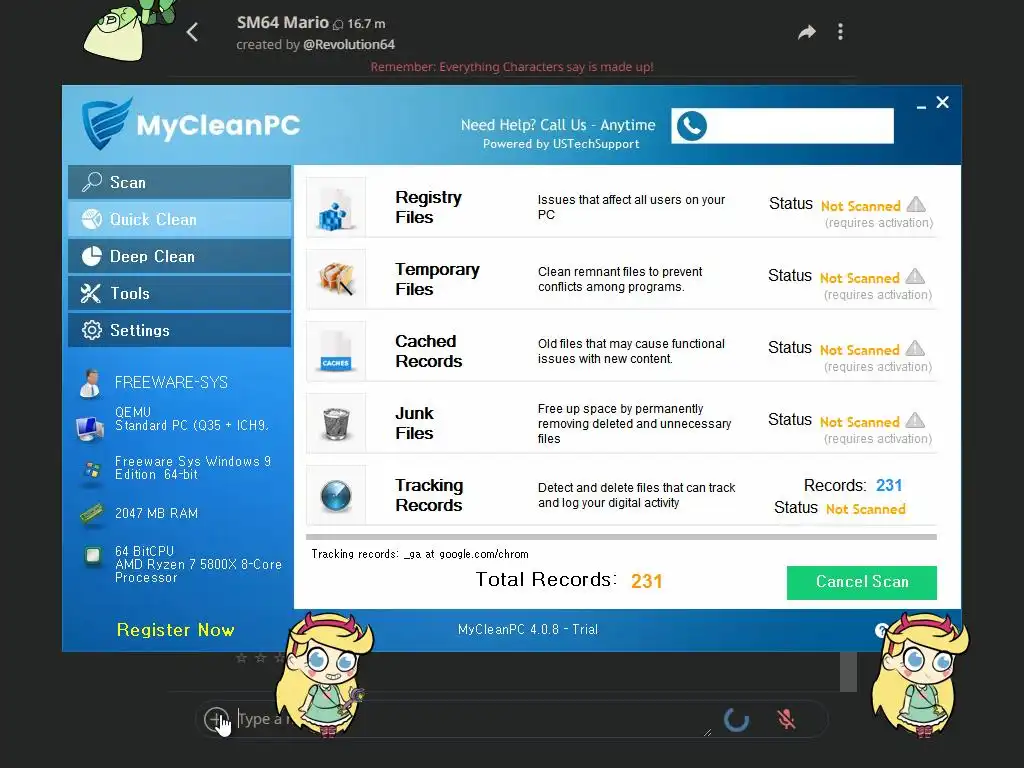Image resolution: width=1024 pixels, height=768 pixels.
Task: Click the Junk Files label
Action: (414, 423)
